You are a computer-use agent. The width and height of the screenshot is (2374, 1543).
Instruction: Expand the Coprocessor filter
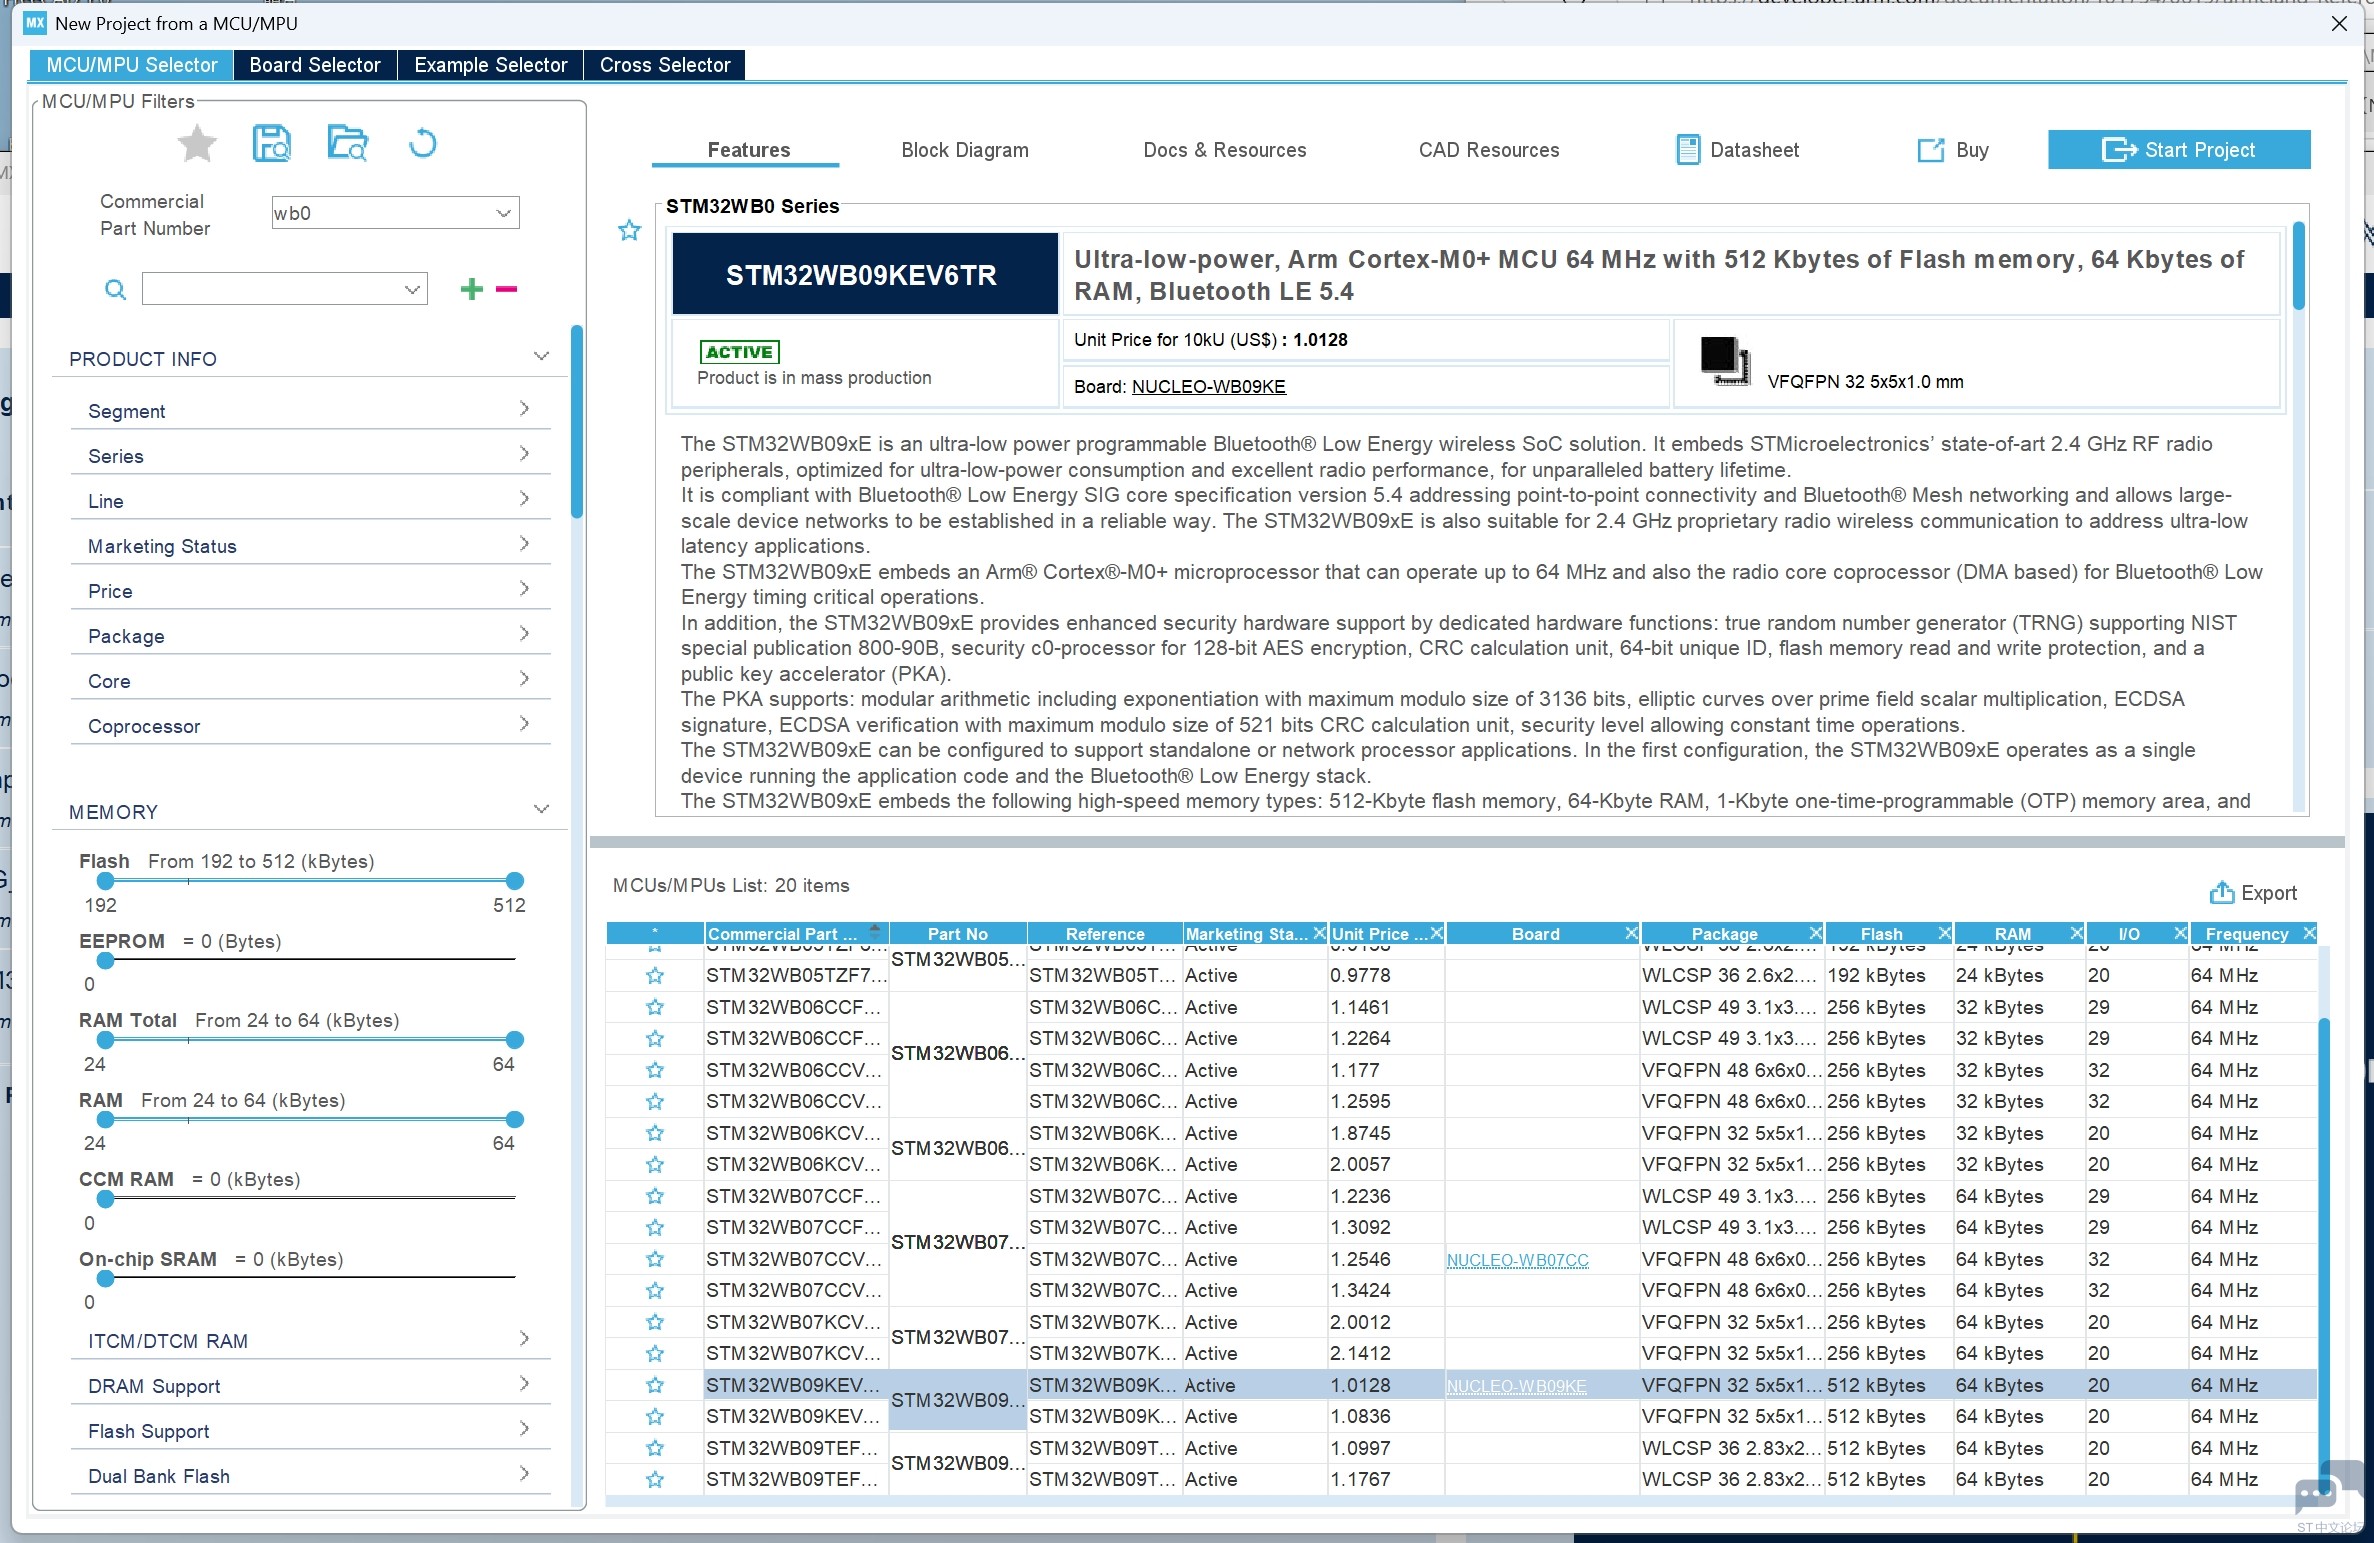click(524, 724)
